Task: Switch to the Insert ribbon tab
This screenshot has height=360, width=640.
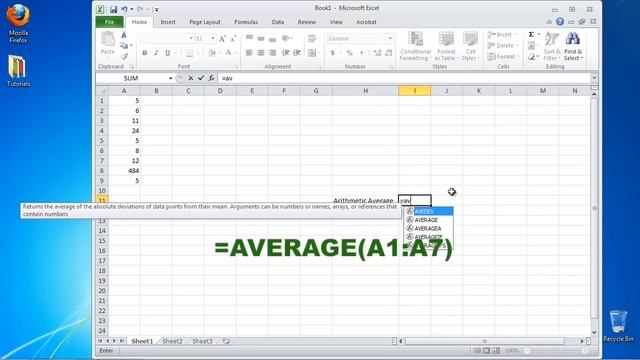Action: click(x=168, y=22)
